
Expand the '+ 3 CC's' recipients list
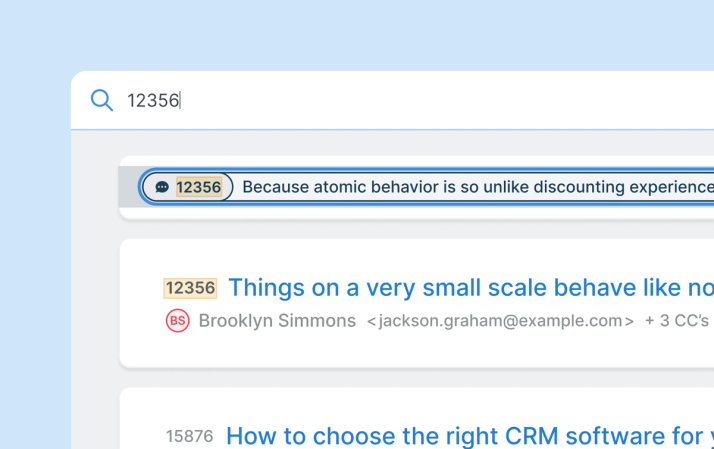pyautogui.click(x=677, y=321)
